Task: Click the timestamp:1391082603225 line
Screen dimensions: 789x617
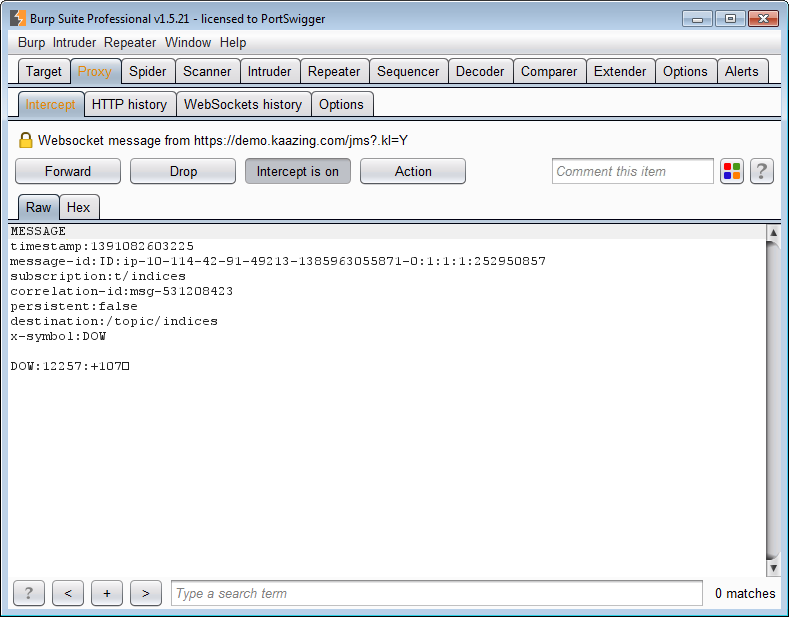Action: click(x=102, y=247)
